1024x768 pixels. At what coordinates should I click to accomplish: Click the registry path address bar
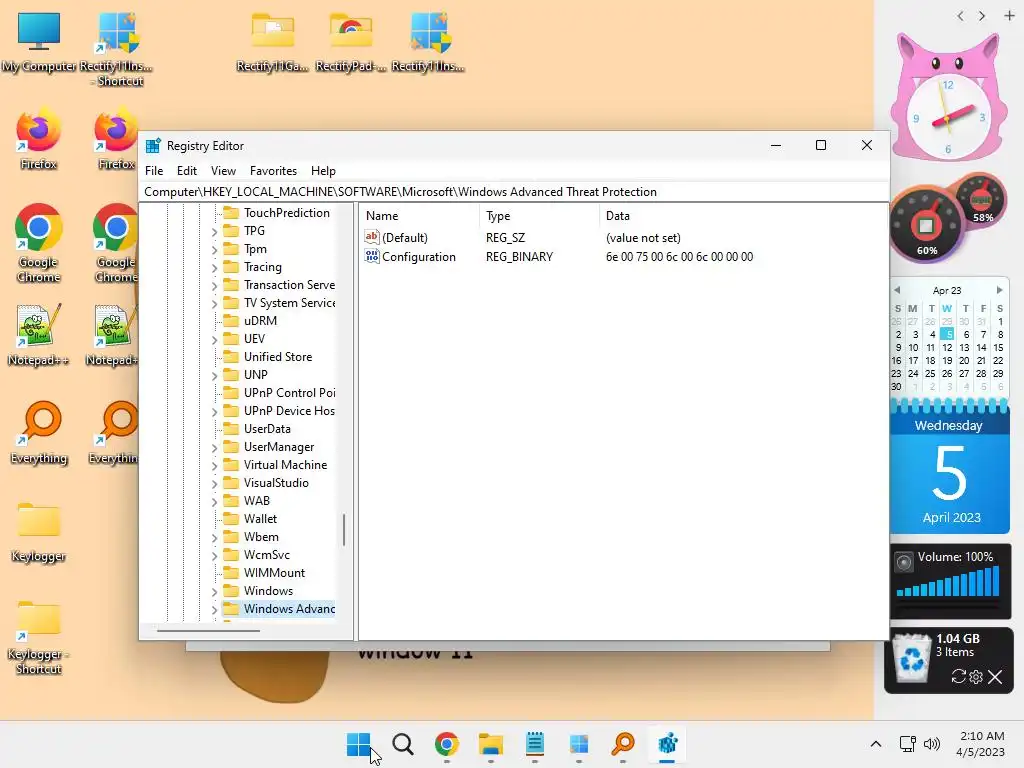[x=514, y=192]
